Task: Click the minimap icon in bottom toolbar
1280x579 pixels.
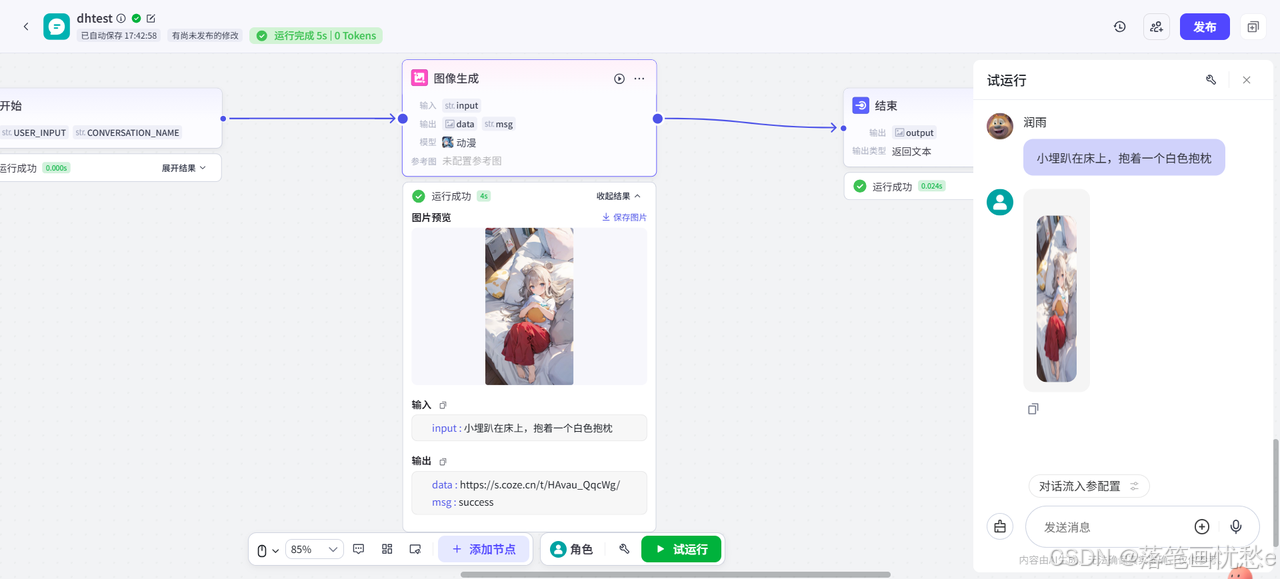Action: tap(415, 549)
